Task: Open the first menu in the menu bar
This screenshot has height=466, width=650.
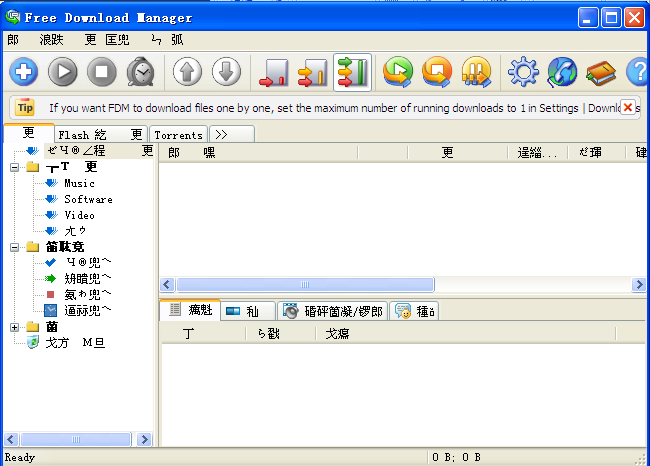Action: click(13, 40)
